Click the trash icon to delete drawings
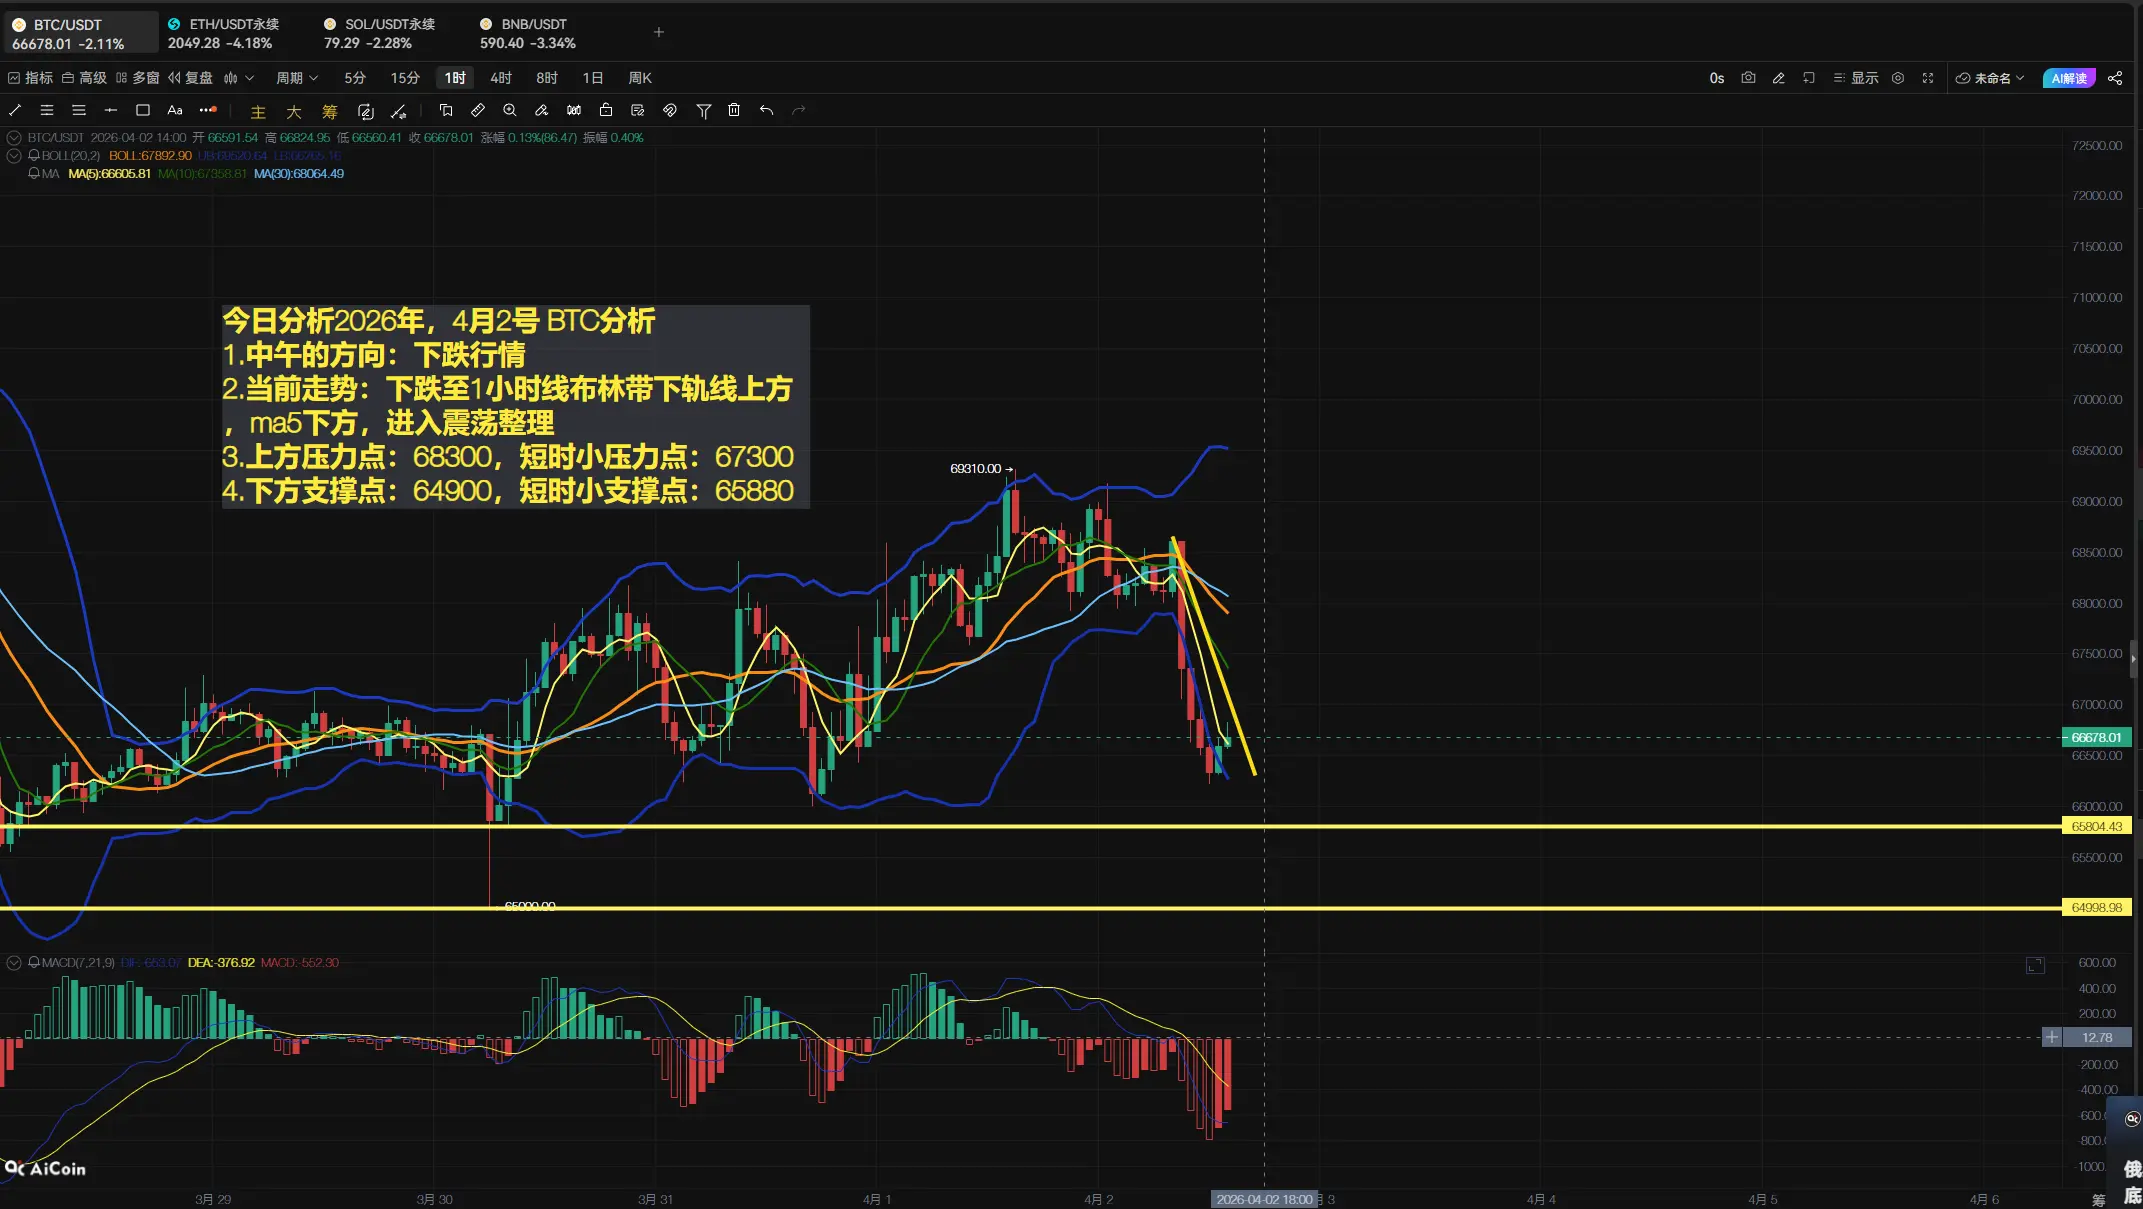 [734, 111]
